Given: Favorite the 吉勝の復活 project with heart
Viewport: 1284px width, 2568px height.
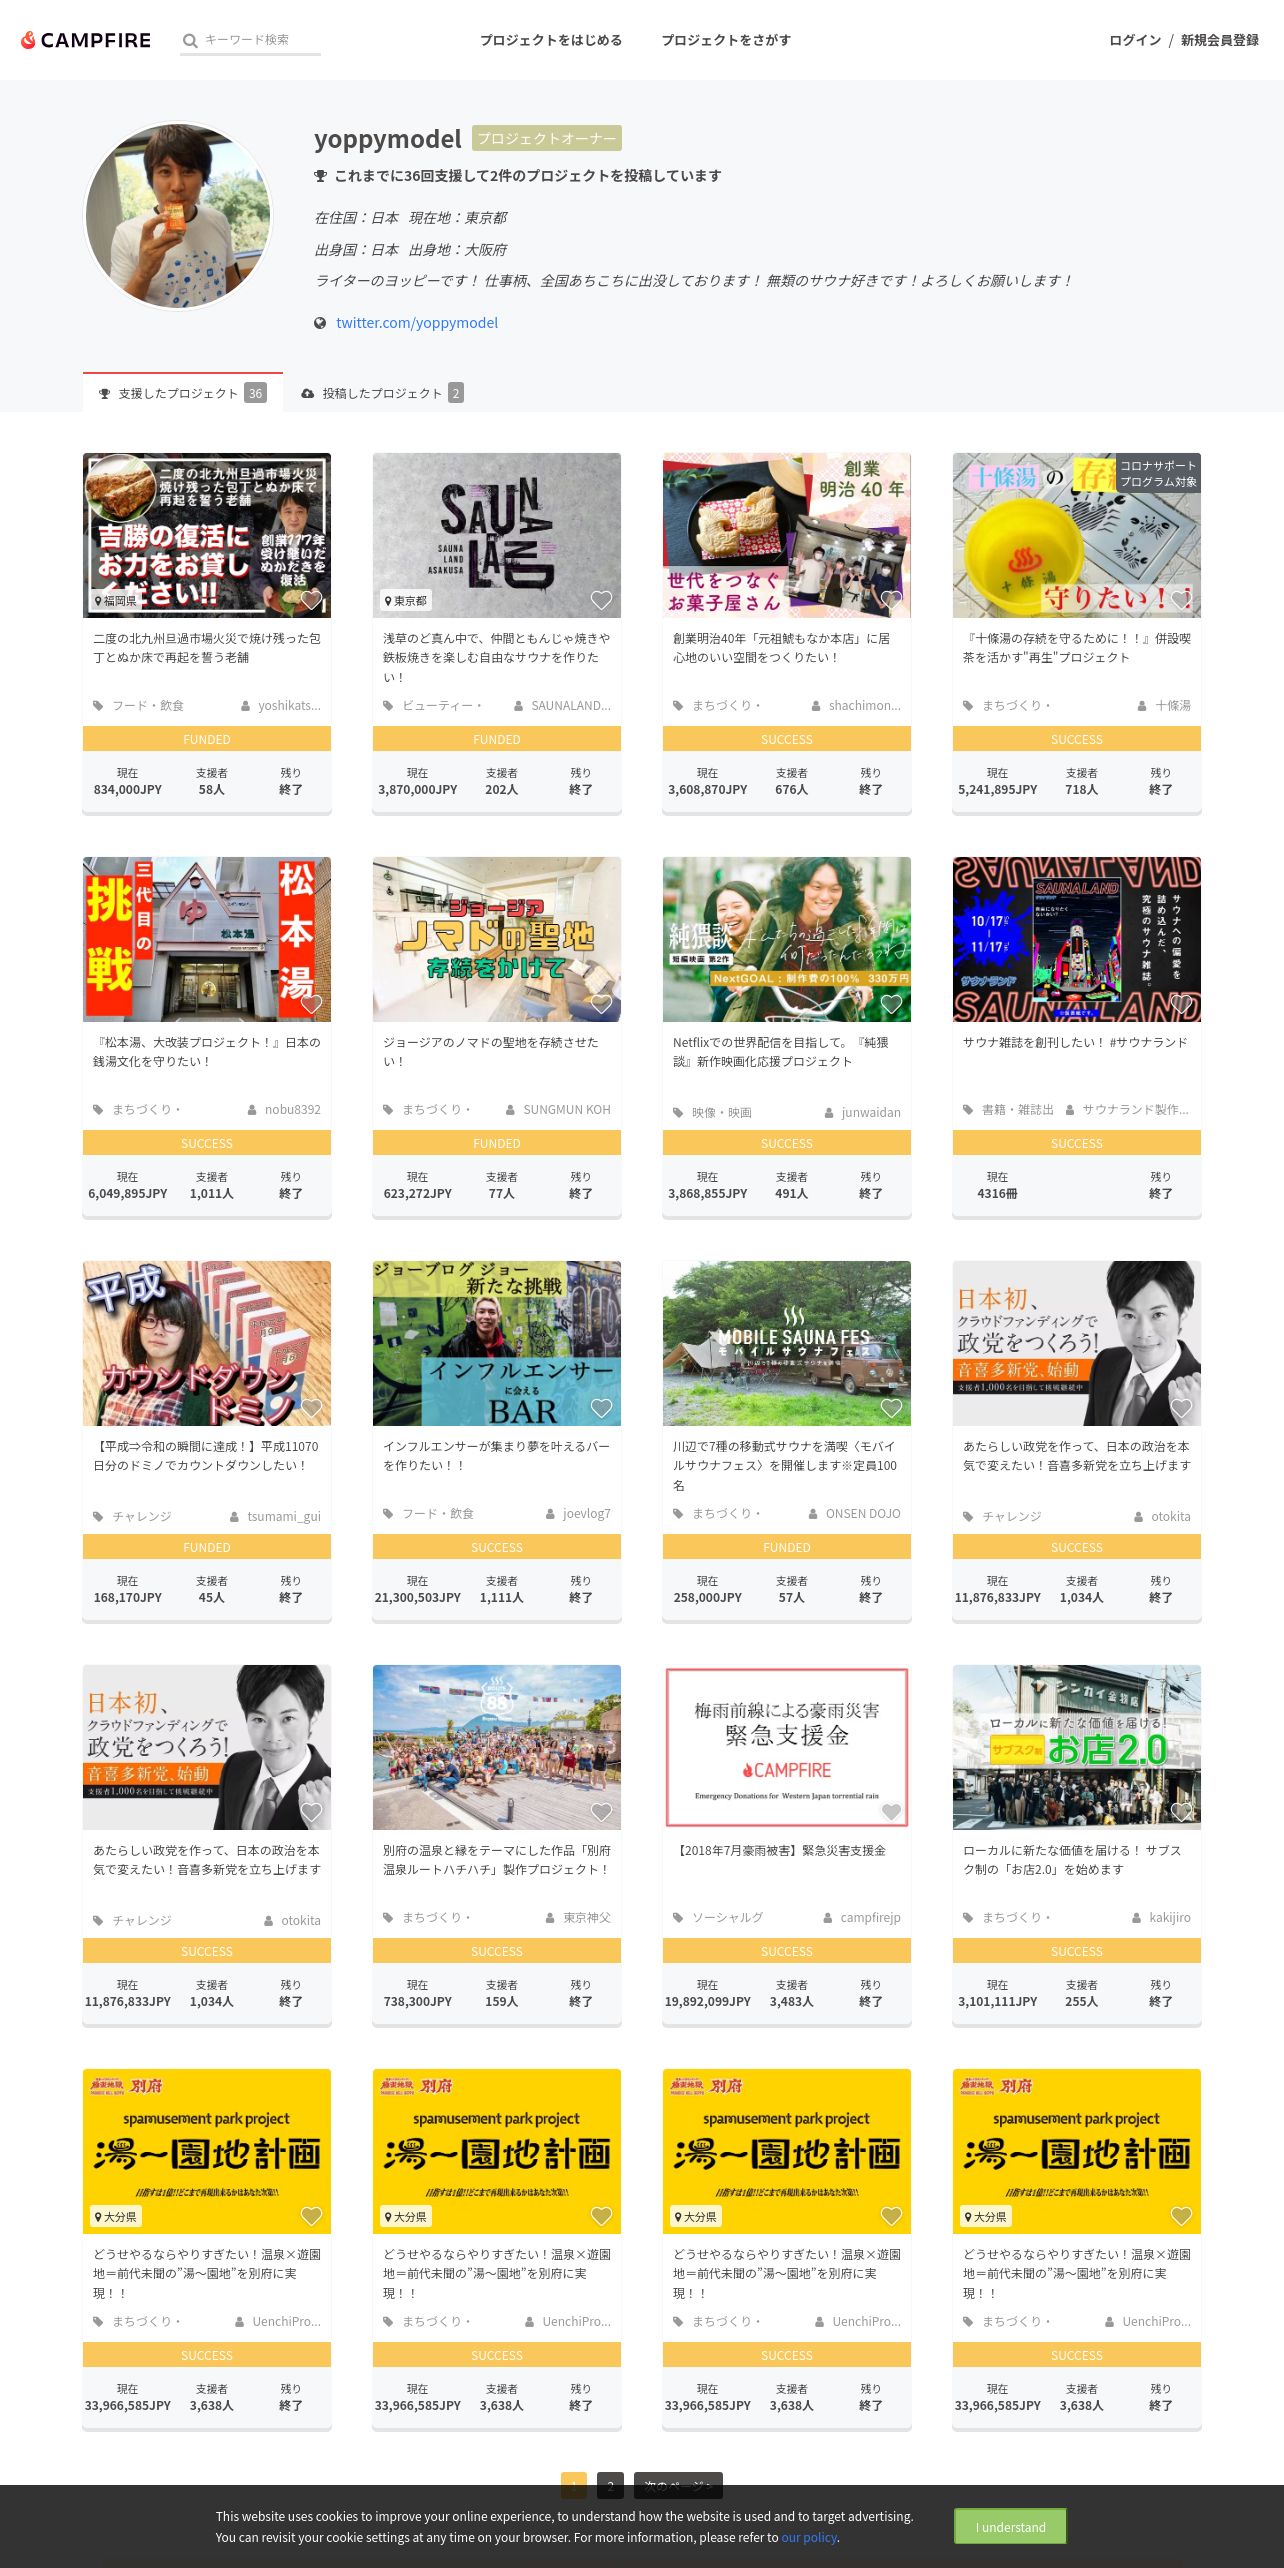Looking at the screenshot, I should tap(311, 600).
